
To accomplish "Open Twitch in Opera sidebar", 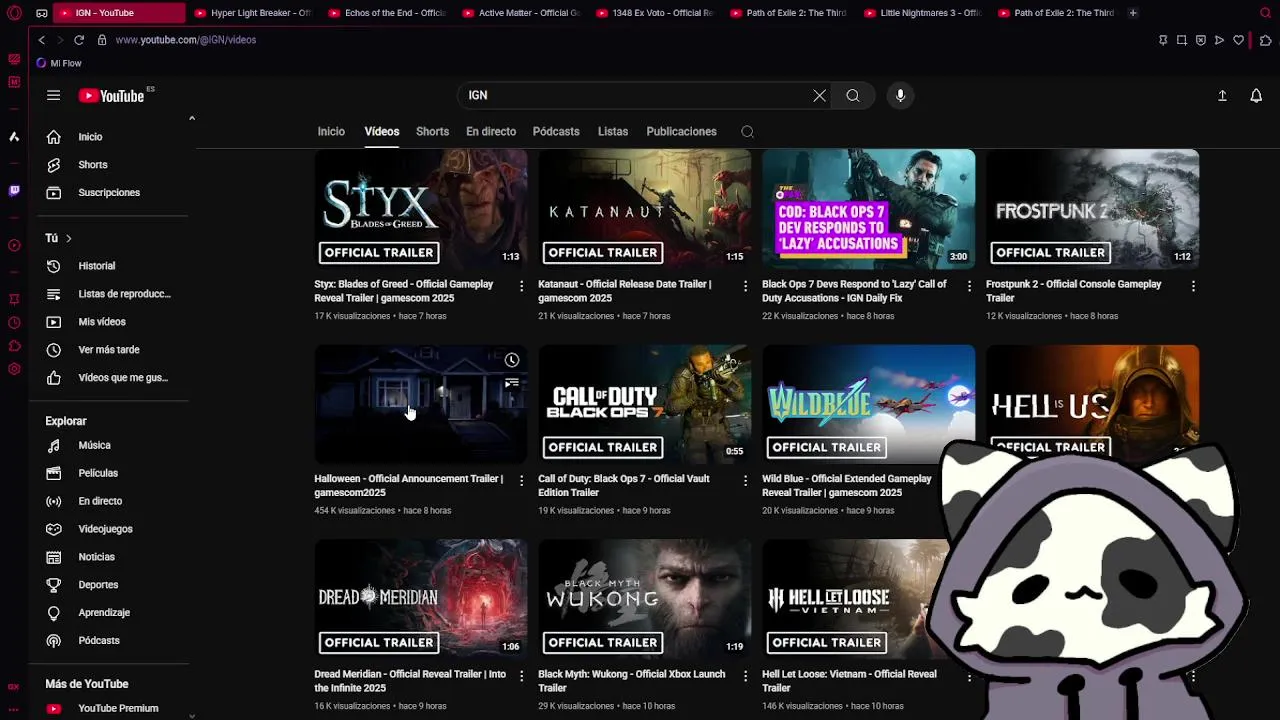I will (14, 190).
